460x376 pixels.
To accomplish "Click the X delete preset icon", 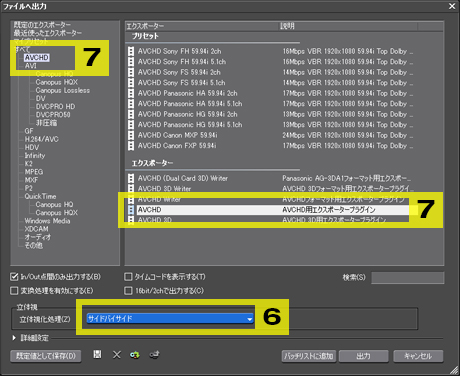I will click(117, 355).
